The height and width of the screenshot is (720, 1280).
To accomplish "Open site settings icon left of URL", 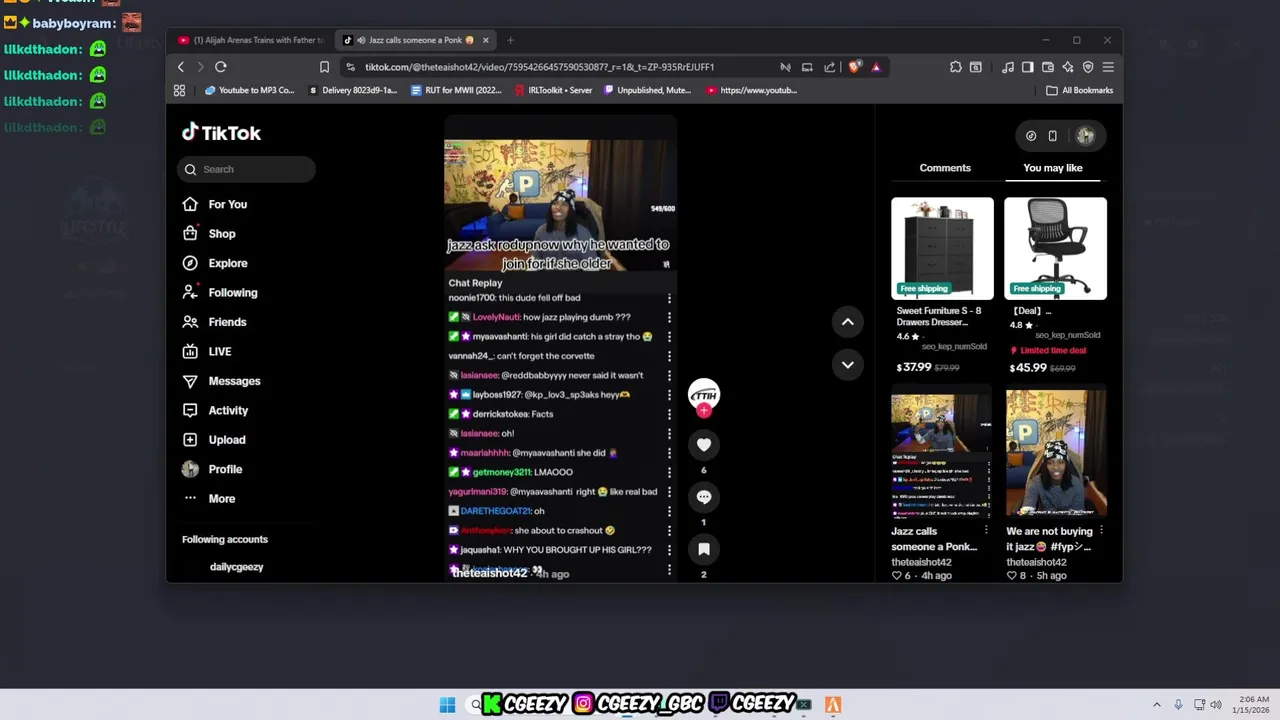I will click(350, 67).
